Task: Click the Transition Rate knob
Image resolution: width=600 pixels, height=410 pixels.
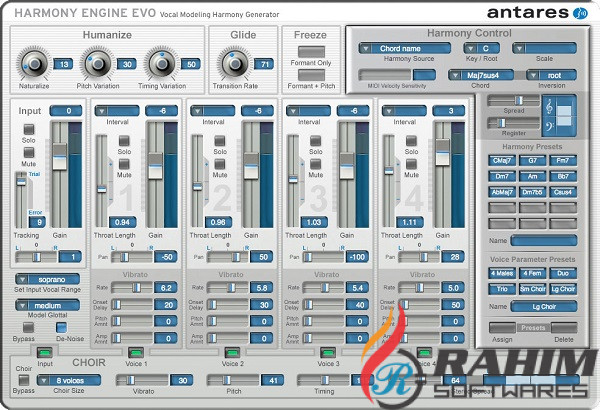Action: tap(235, 64)
